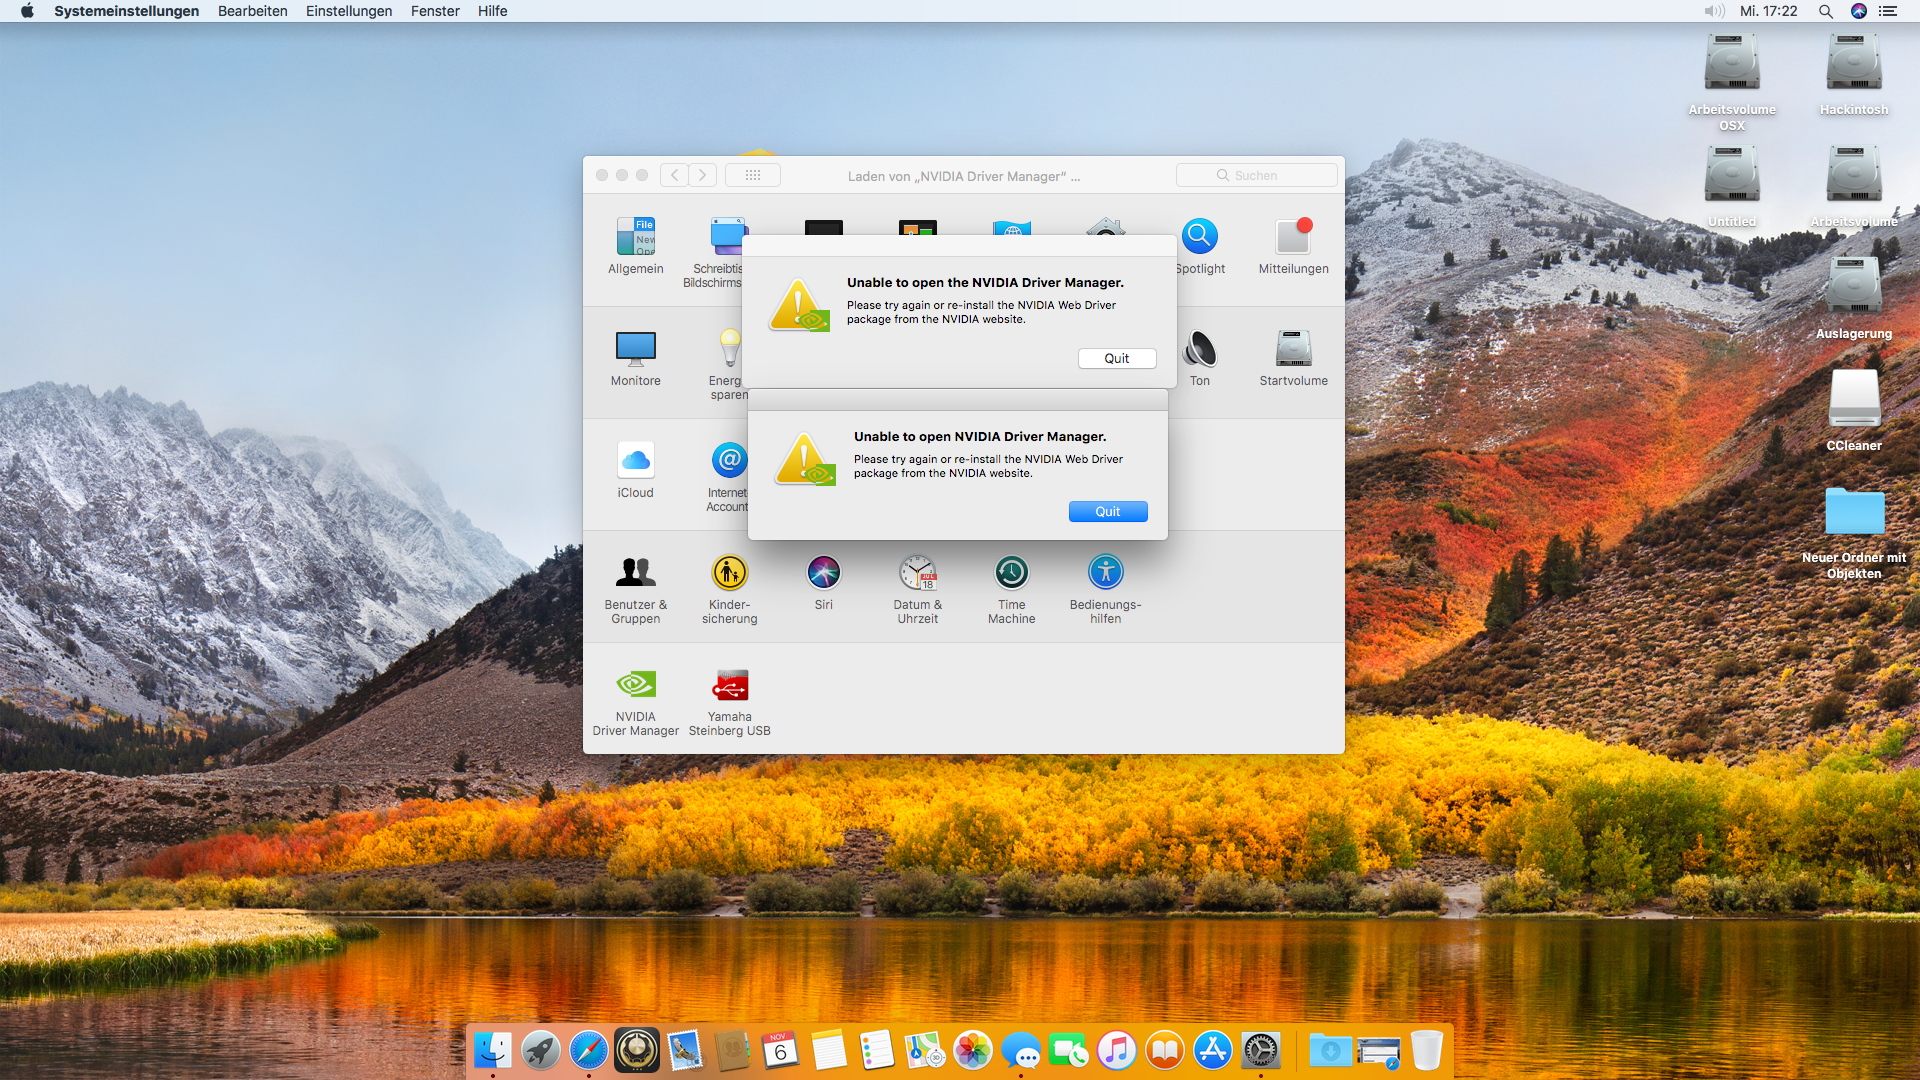Click the volume icon in menu bar
Viewport: 1920px width, 1080px height.
pos(1714,11)
